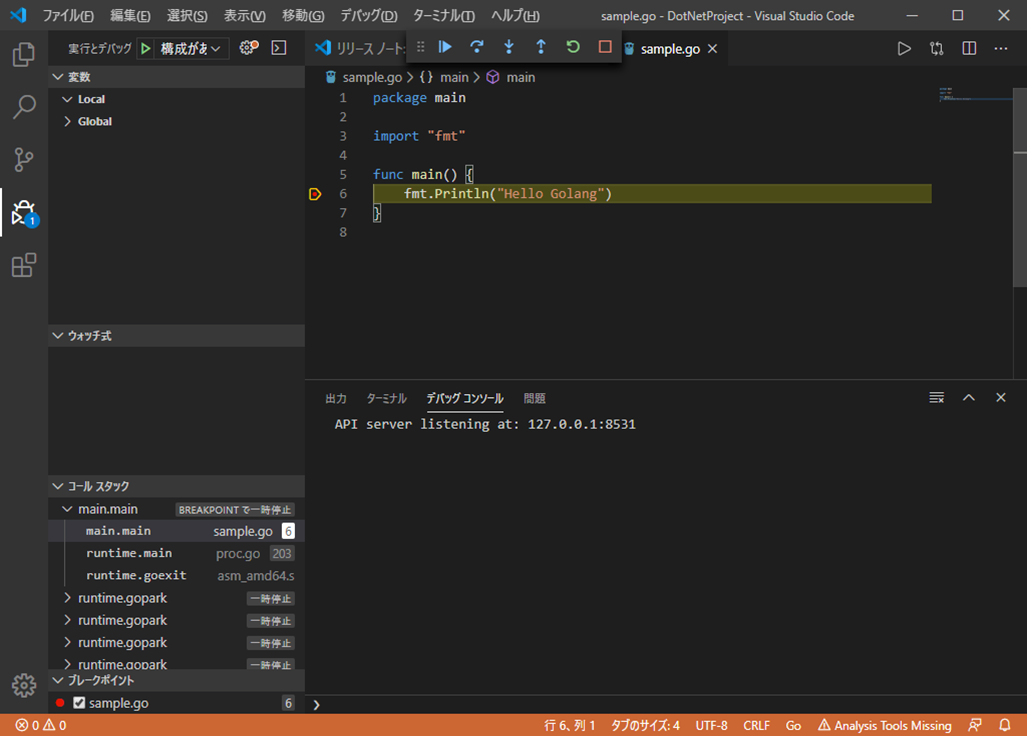Open the ファイル(F) menu
Screen dimensions: 1027x736
click(68, 16)
